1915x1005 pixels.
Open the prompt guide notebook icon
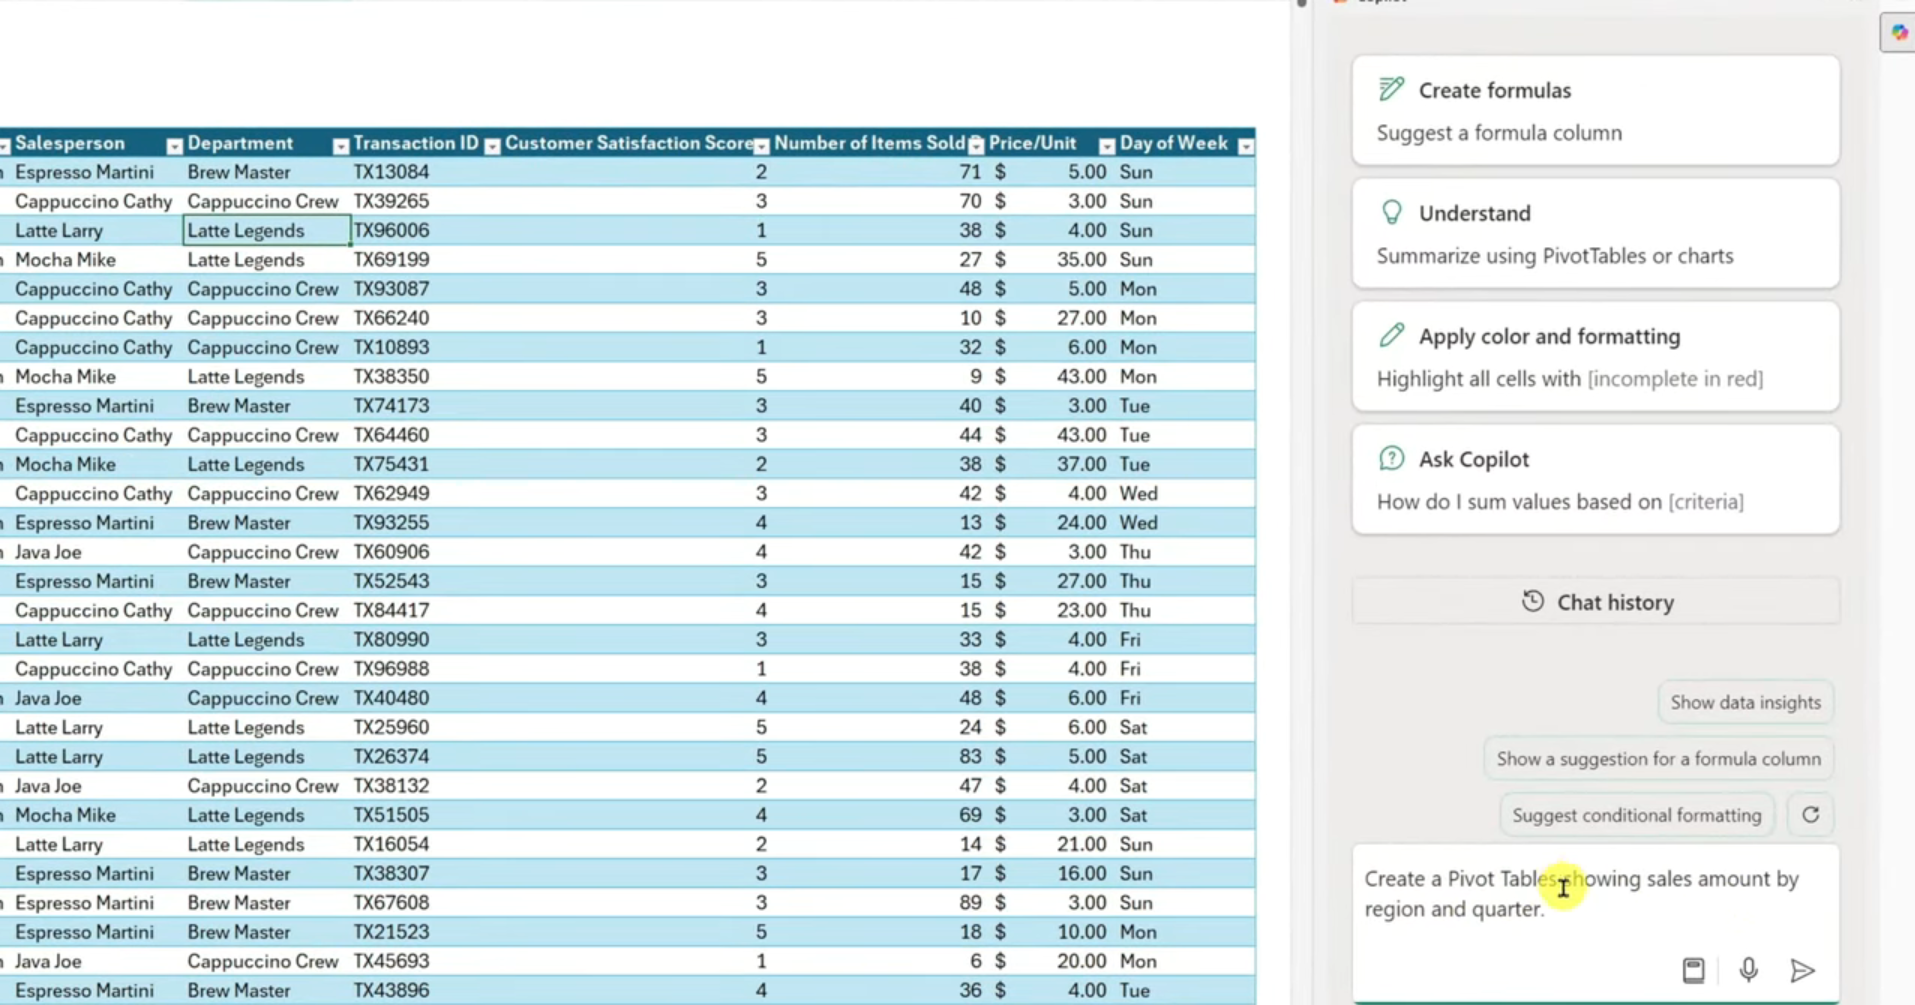[x=1693, y=970]
